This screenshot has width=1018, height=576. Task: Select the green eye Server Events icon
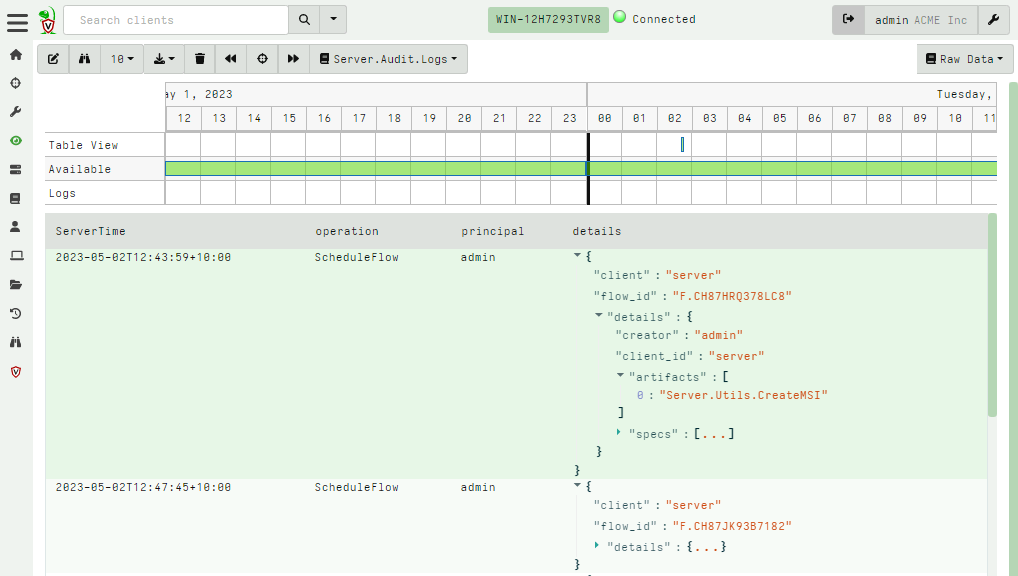click(16, 140)
